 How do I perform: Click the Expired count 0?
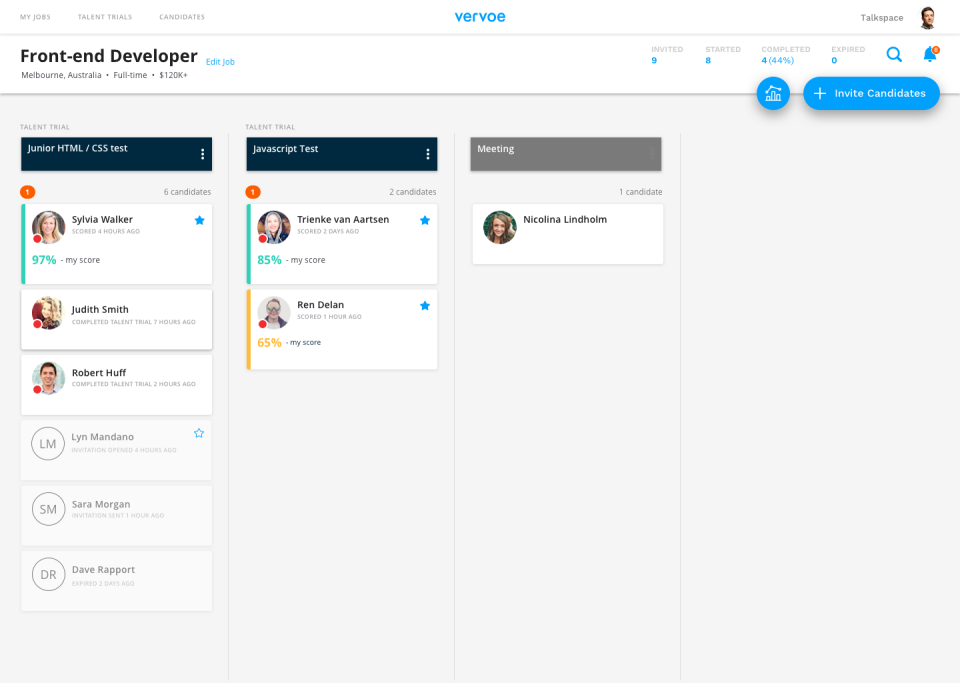[x=834, y=61]
